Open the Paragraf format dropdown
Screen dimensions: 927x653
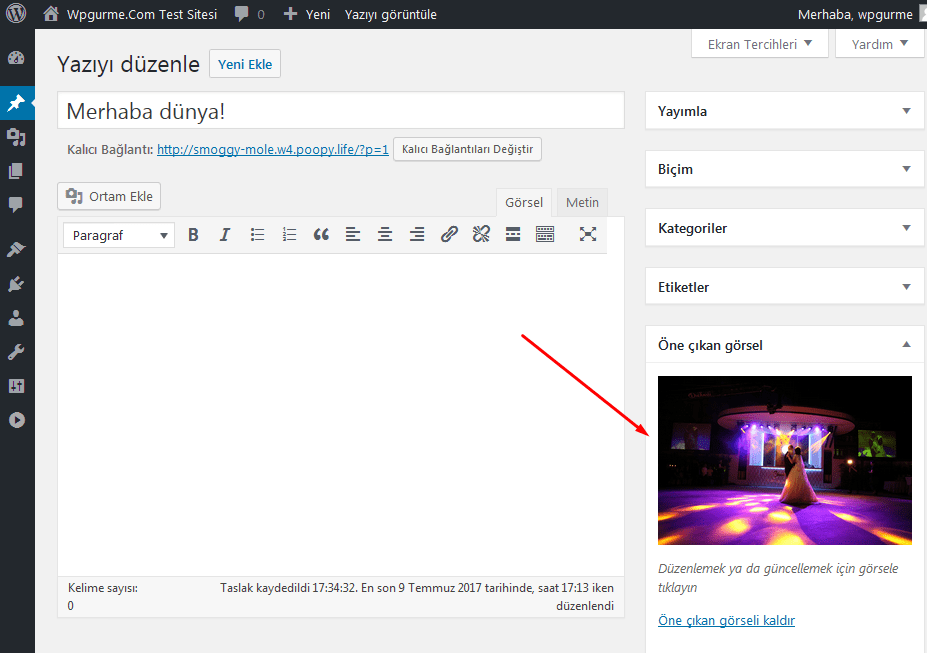[119, 235]
